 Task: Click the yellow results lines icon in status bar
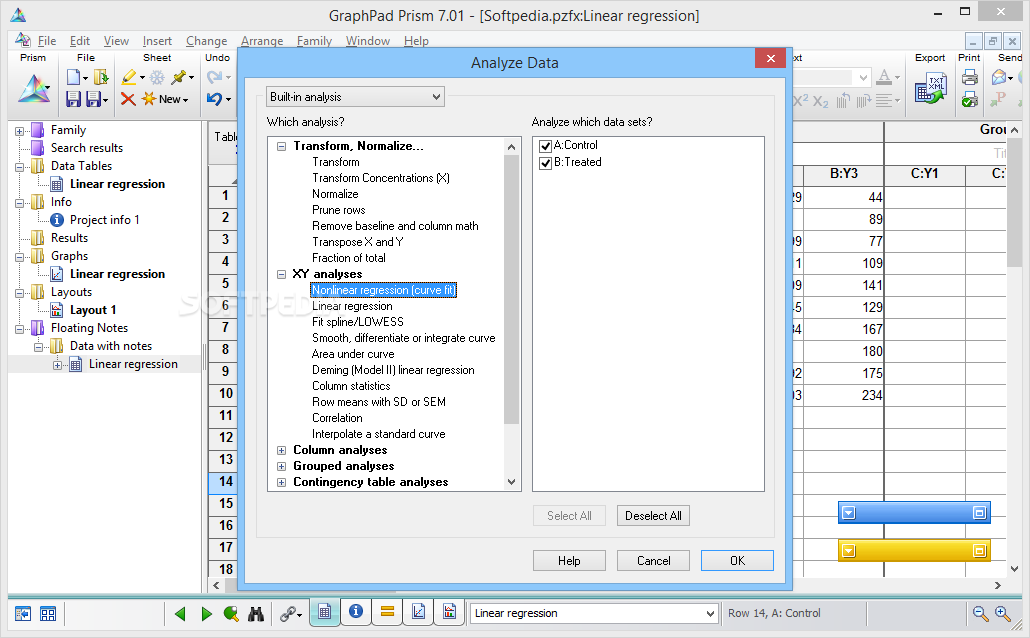388,612
